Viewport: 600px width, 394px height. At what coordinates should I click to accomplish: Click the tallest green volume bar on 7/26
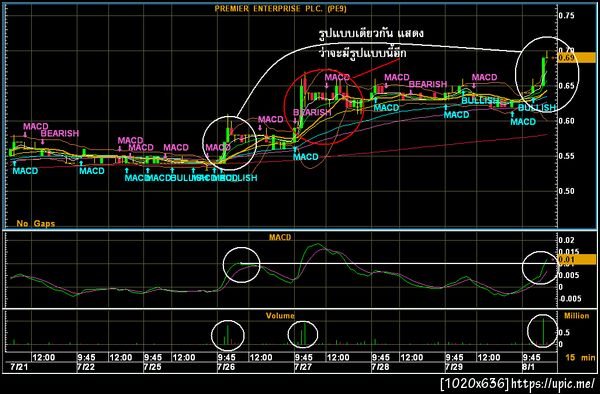(x=228, y=335)
